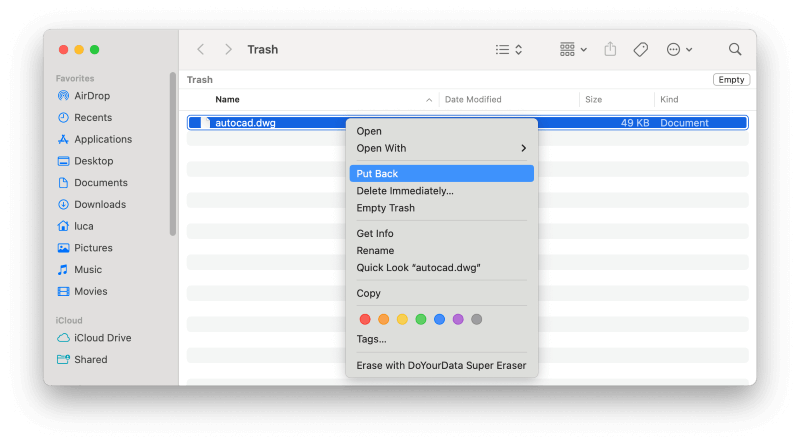Apply the yellow tag color
Screen dimensions: 800x443
coord(402,319)
